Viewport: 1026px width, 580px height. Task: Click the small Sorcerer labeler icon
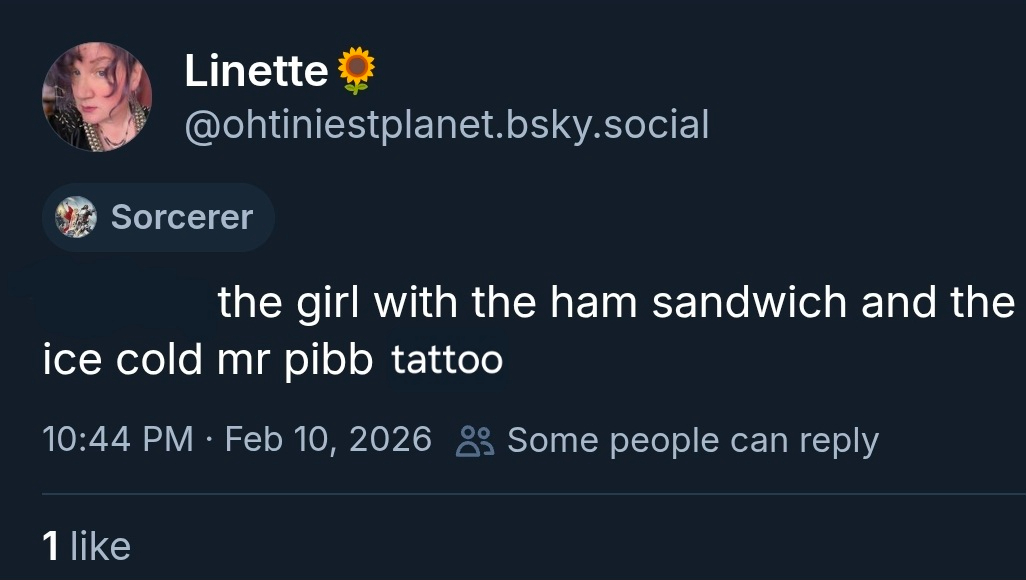76,217
